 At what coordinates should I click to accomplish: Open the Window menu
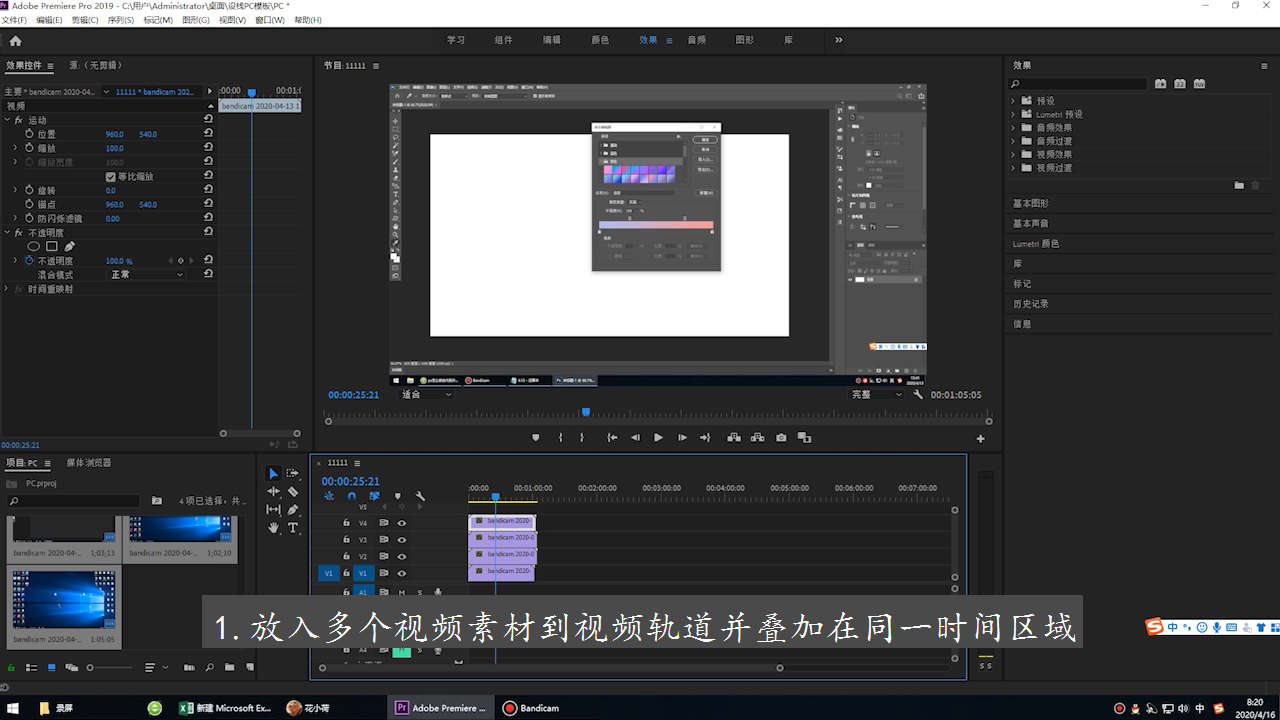270,20
